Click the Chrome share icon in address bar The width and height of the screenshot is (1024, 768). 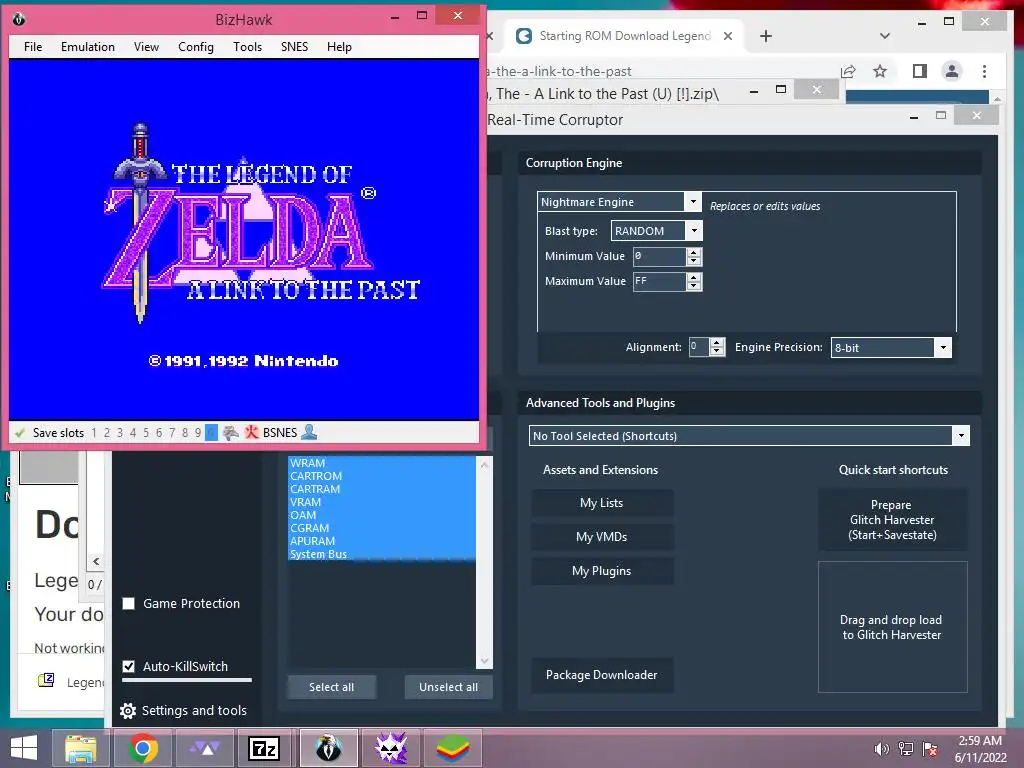click(848, 71)
